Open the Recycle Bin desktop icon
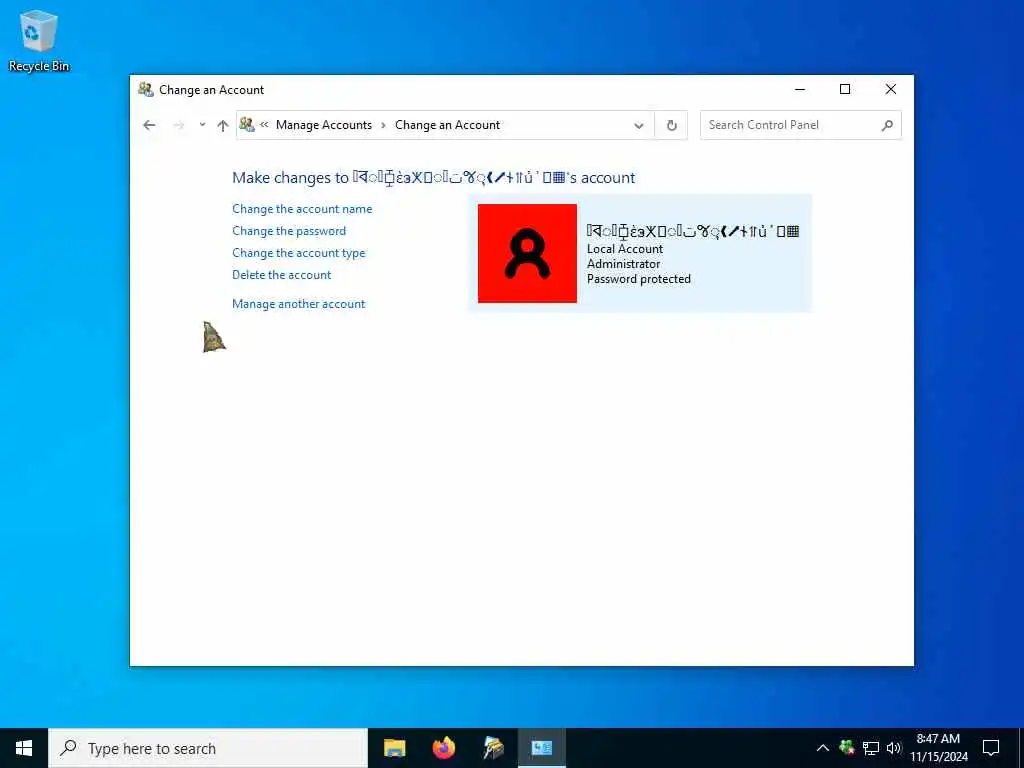The image size is (1024, 768). click(39, 40)
